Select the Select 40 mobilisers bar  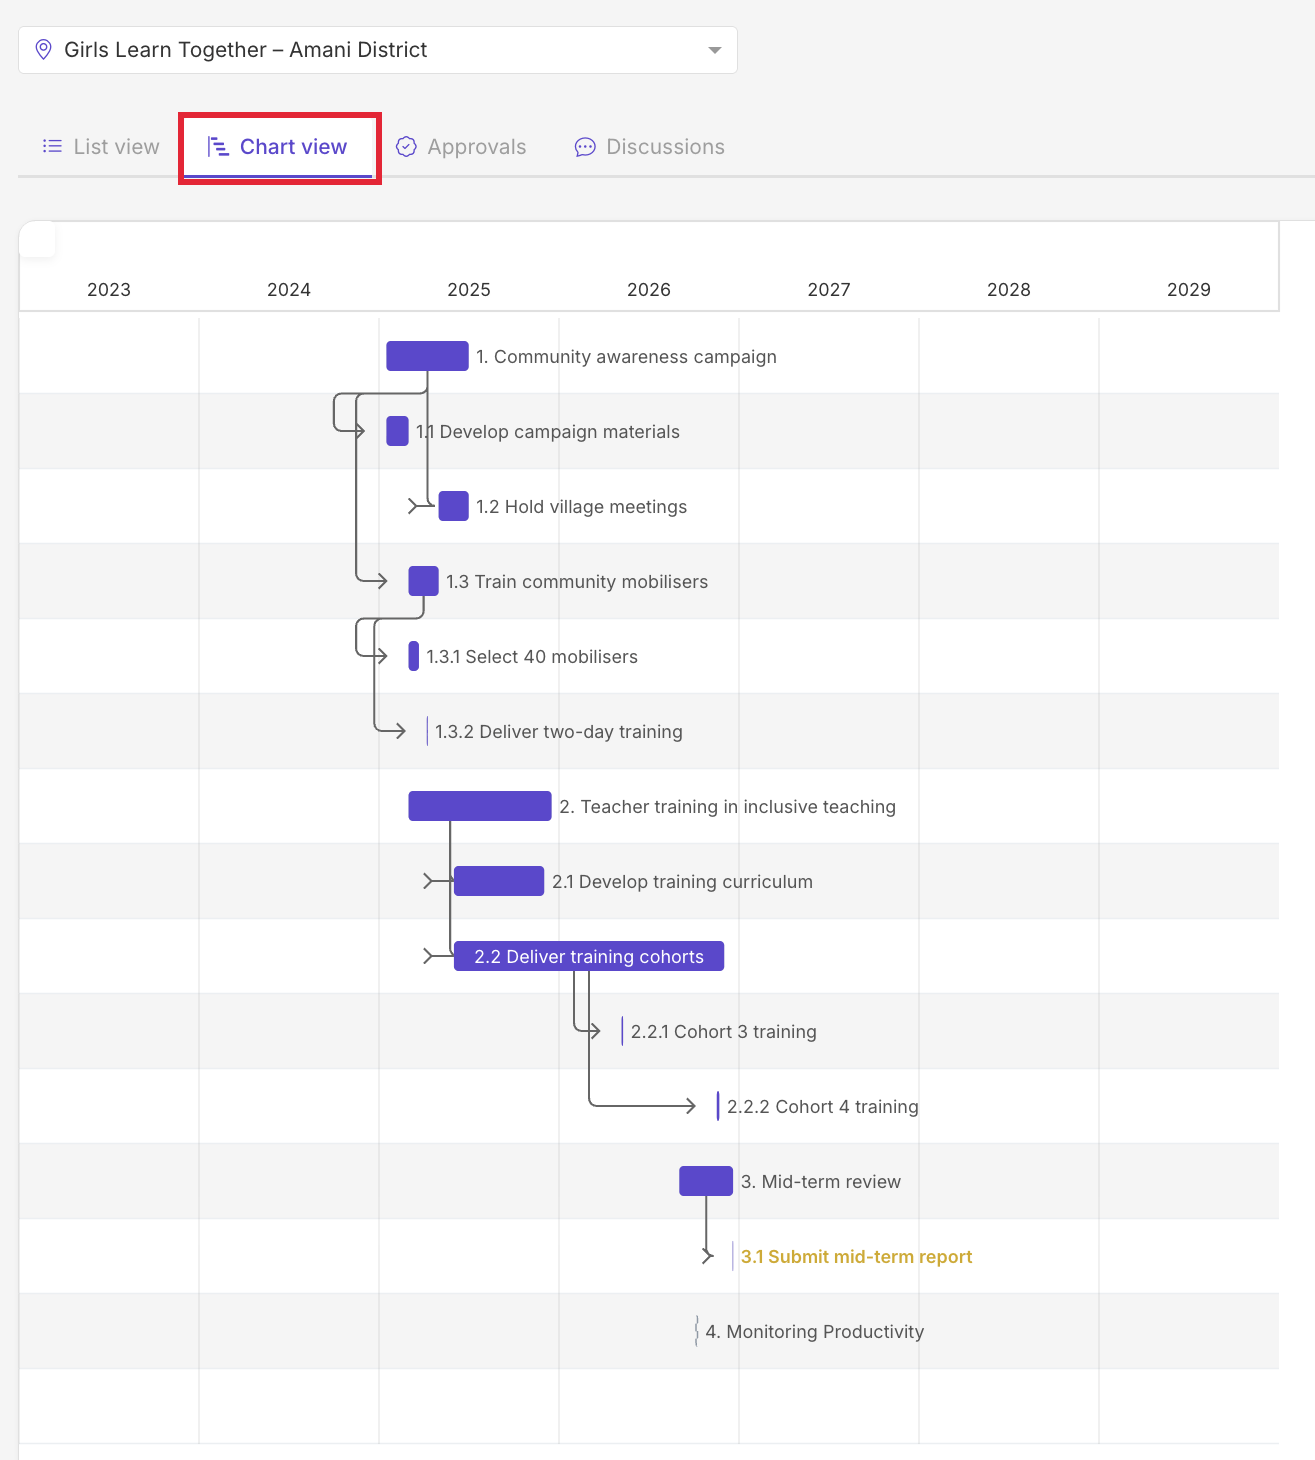click(414, 656)
